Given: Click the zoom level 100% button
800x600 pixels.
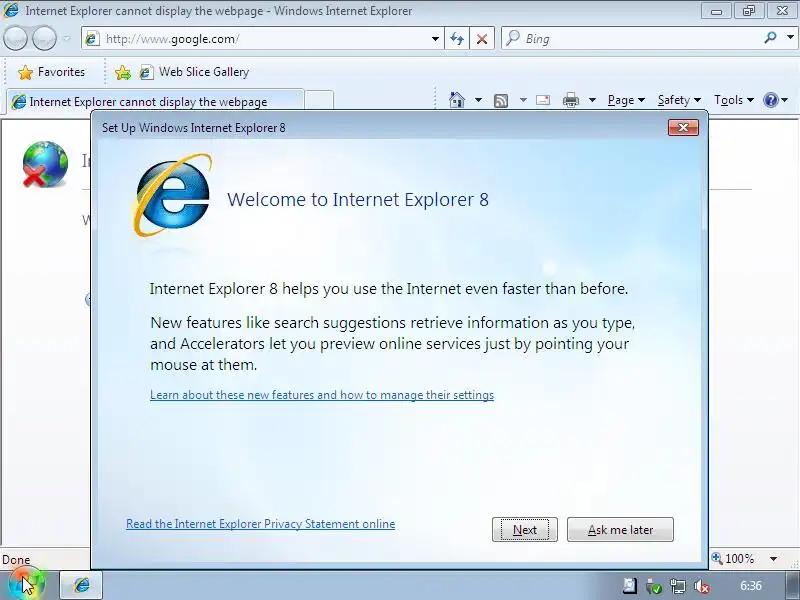Looking at the screenshot, I should click(x=733, y=559).
